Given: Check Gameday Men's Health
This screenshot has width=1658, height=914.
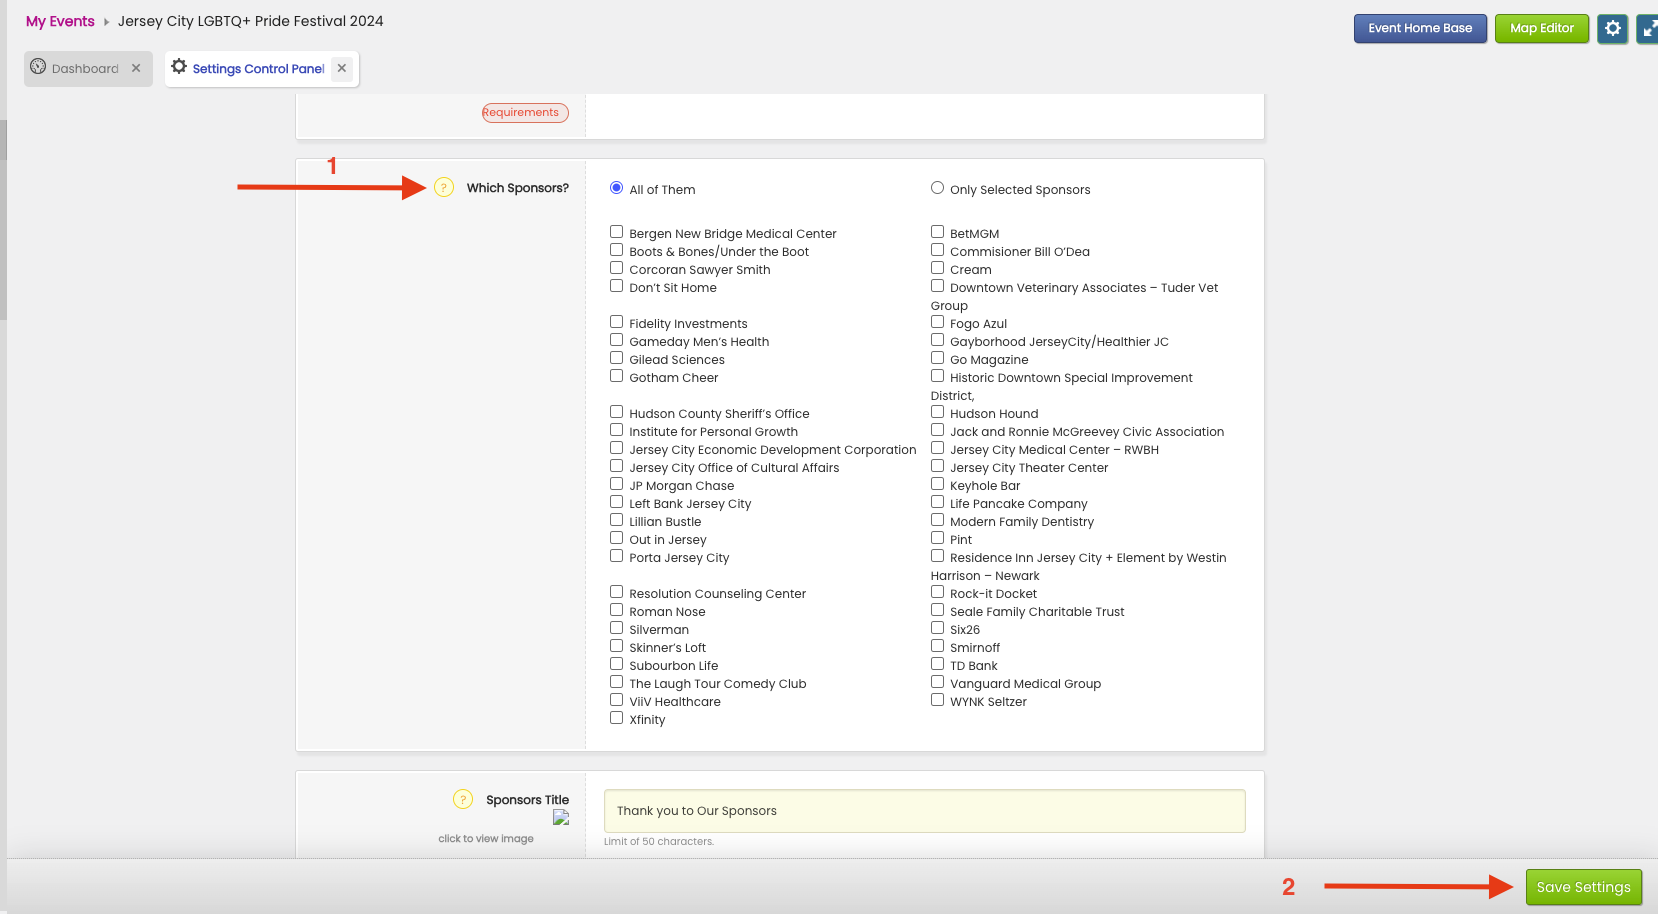Looking at the screenshot, I should coord(617,340).
